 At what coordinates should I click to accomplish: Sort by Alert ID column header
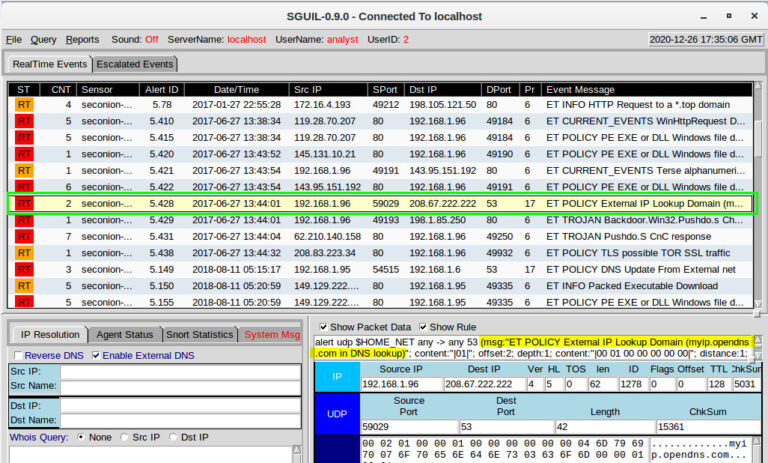pos(162,90)
